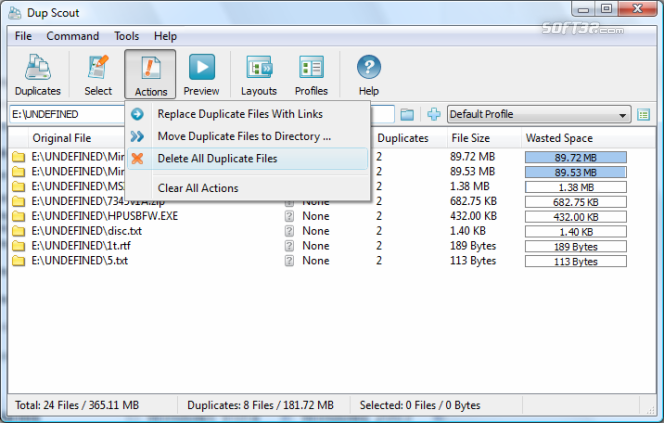Image resolution: width=664 pixels, height=423 pixels.
Task: Click the 89.72 MB wasted space bar
Action: (x=575, y=158)
